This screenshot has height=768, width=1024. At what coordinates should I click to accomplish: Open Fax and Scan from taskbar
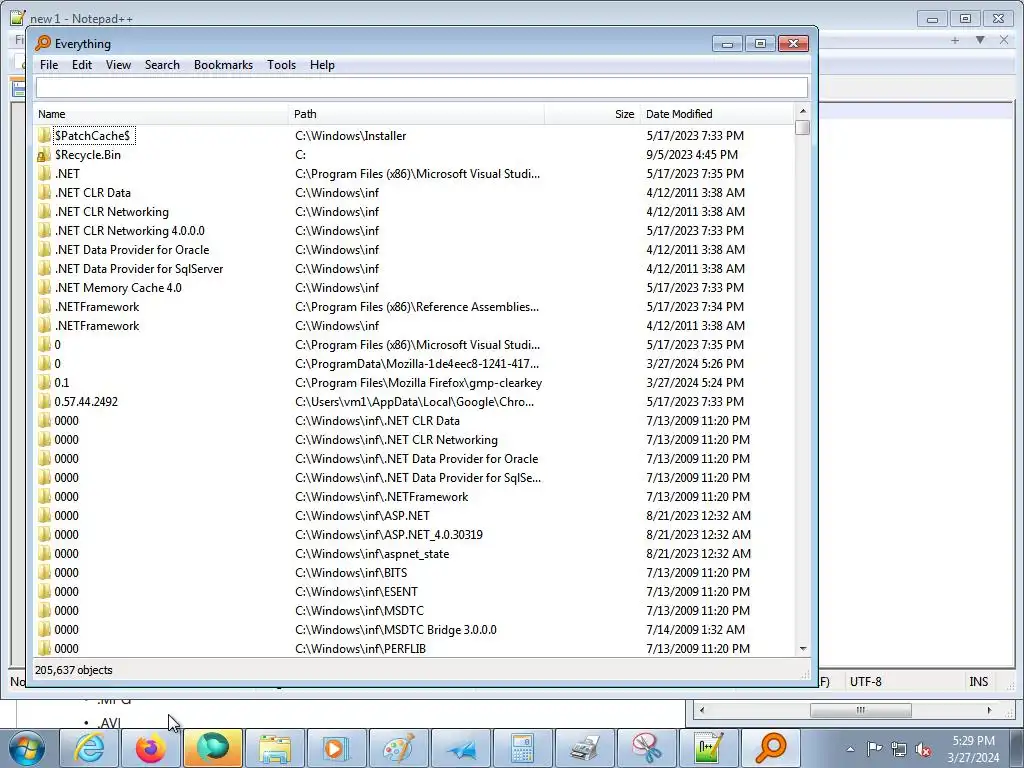point(584,748)
